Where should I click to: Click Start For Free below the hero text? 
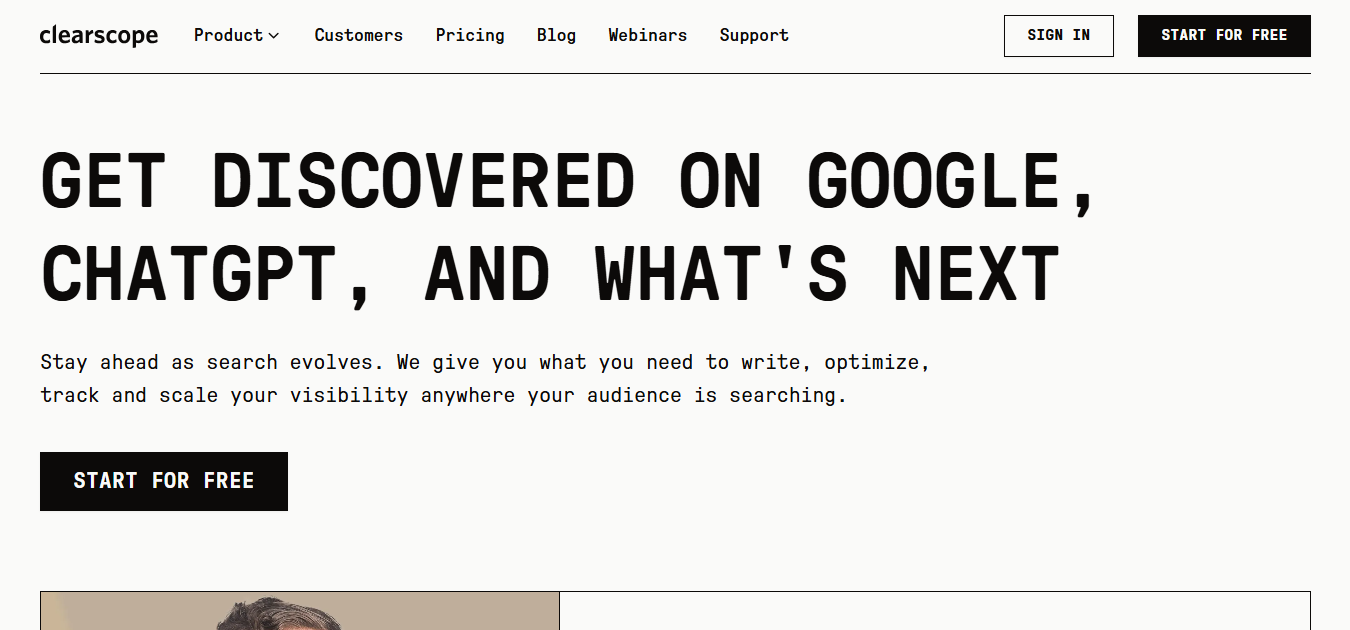point(164,481)
